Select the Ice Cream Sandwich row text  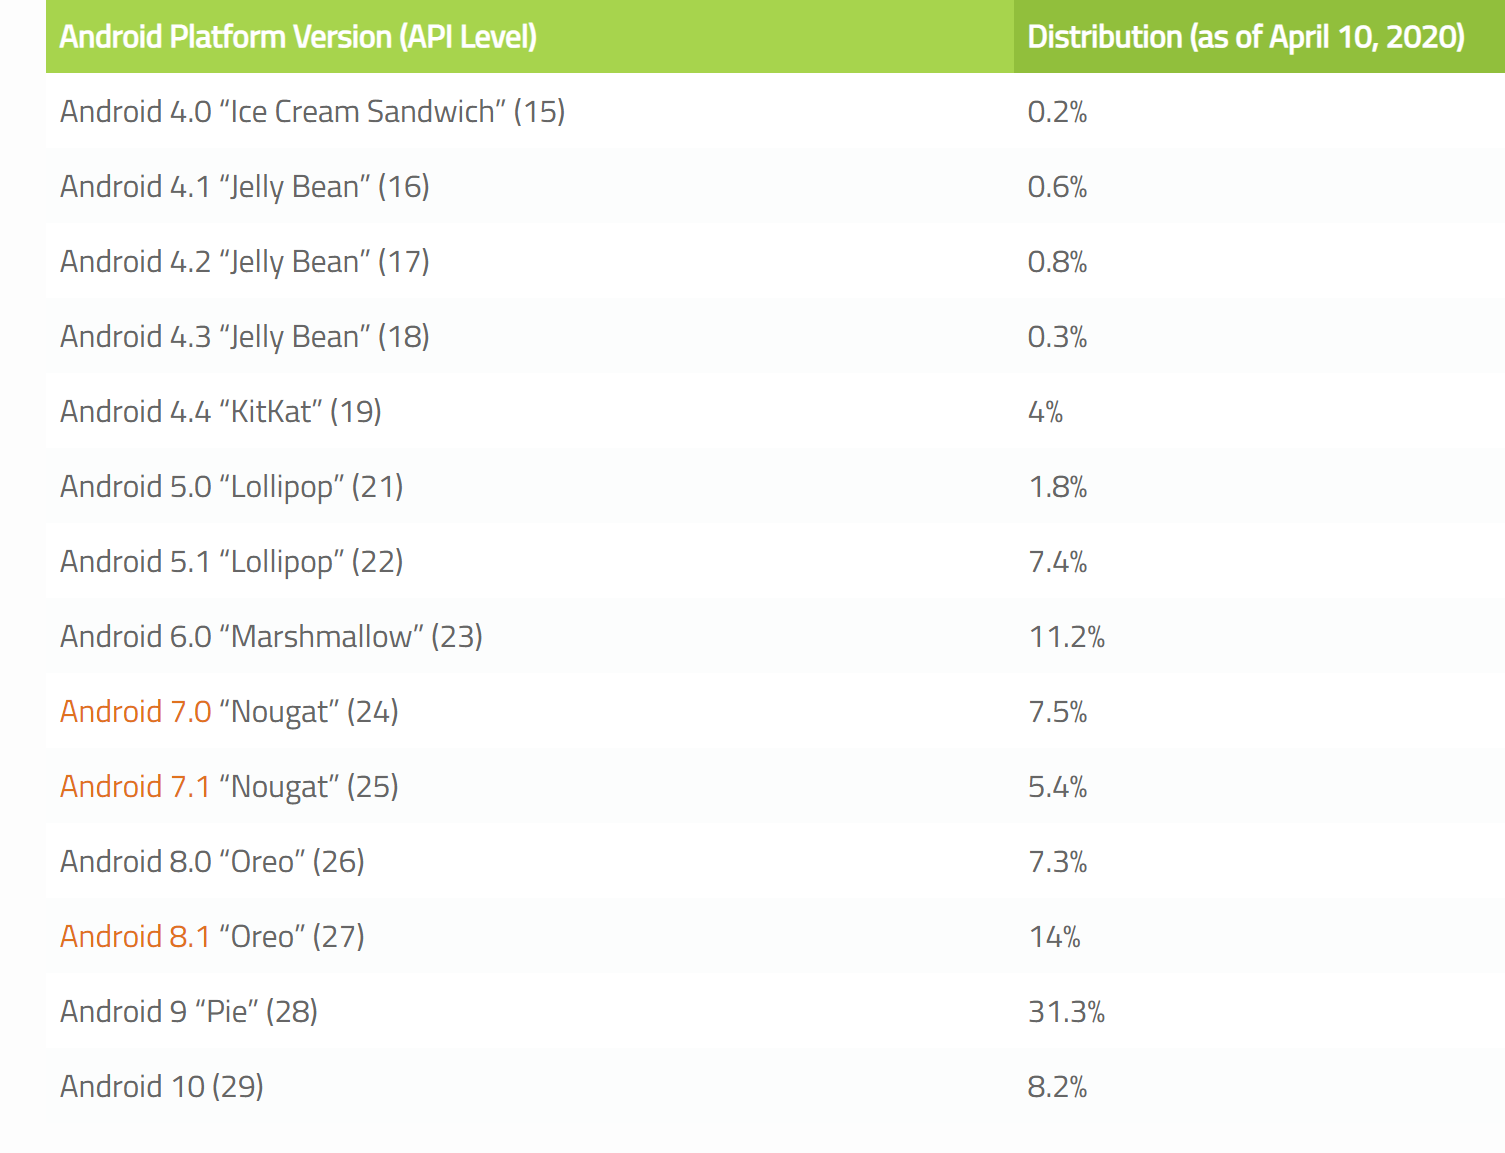click(312, 112)
